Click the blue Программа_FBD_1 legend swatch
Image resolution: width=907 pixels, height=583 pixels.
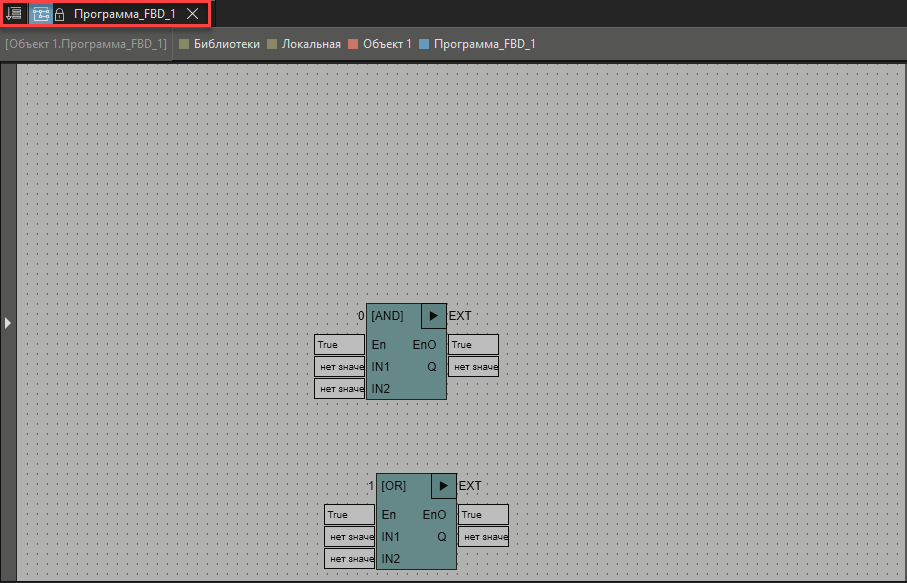click(424, 44)
